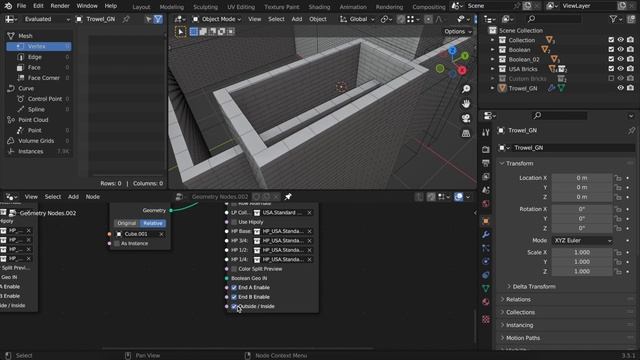Open the Global orientation dropdown
Viewport: 640px width, 360px height.
357,19
